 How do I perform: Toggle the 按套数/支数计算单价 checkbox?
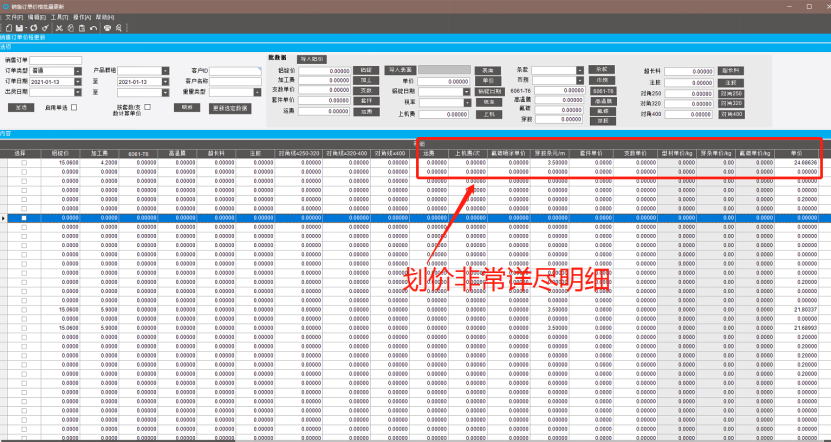(148, 106)
